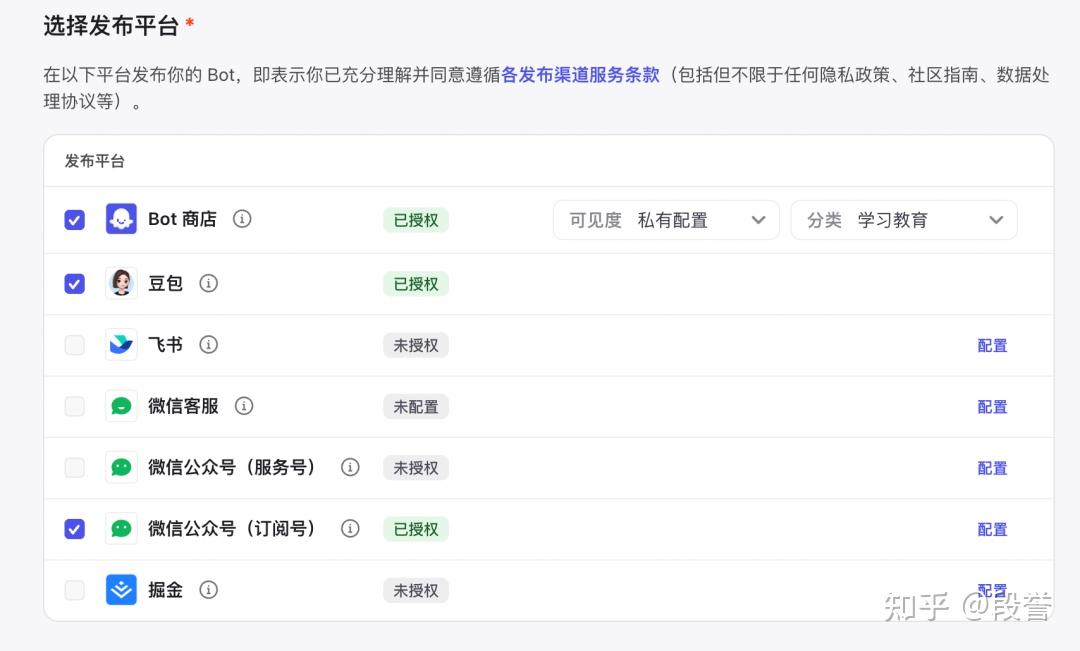Open info tooltip next to 飞书

tap(209, 344)
